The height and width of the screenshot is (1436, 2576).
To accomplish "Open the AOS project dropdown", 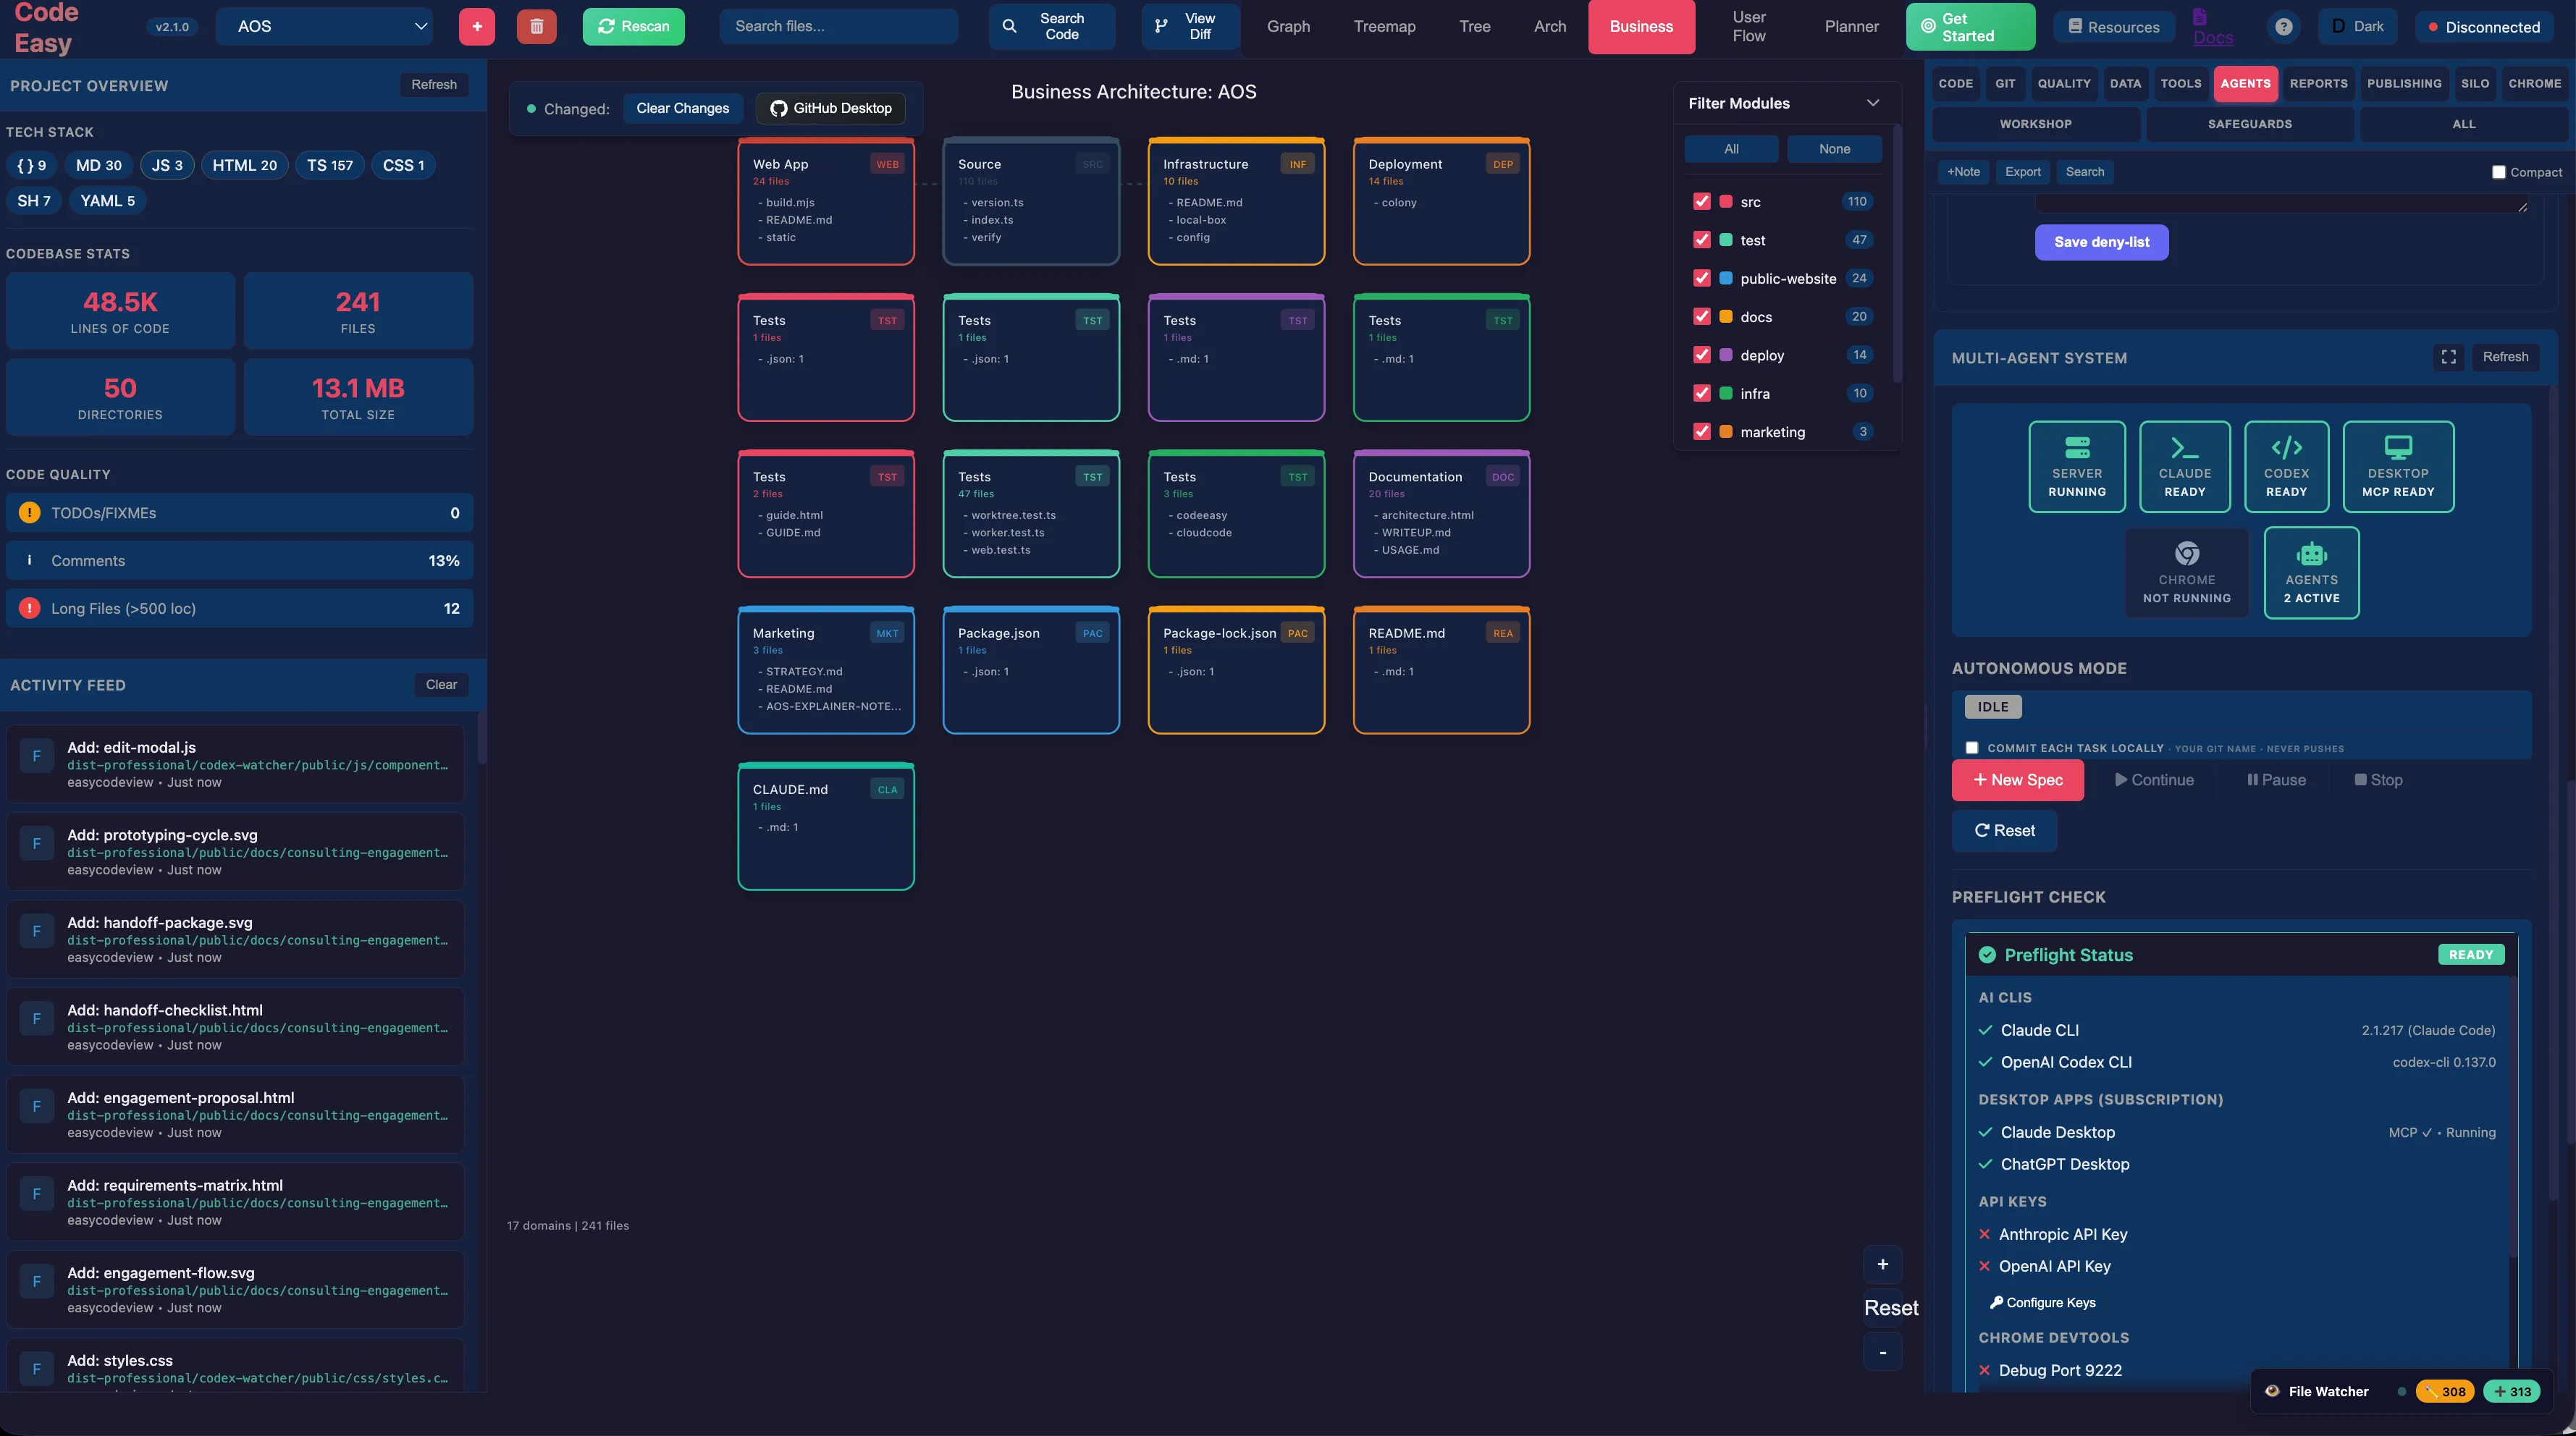I will pos(326,27).
